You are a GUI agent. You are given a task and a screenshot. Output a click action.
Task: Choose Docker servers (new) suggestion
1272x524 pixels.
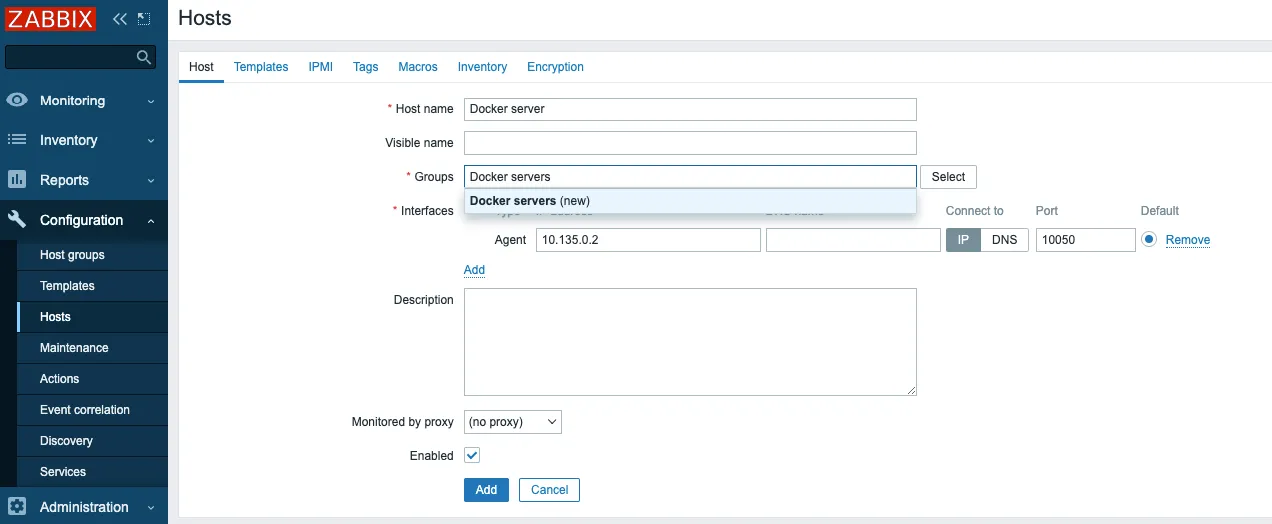pyautogui.click(x=690, y=201)
